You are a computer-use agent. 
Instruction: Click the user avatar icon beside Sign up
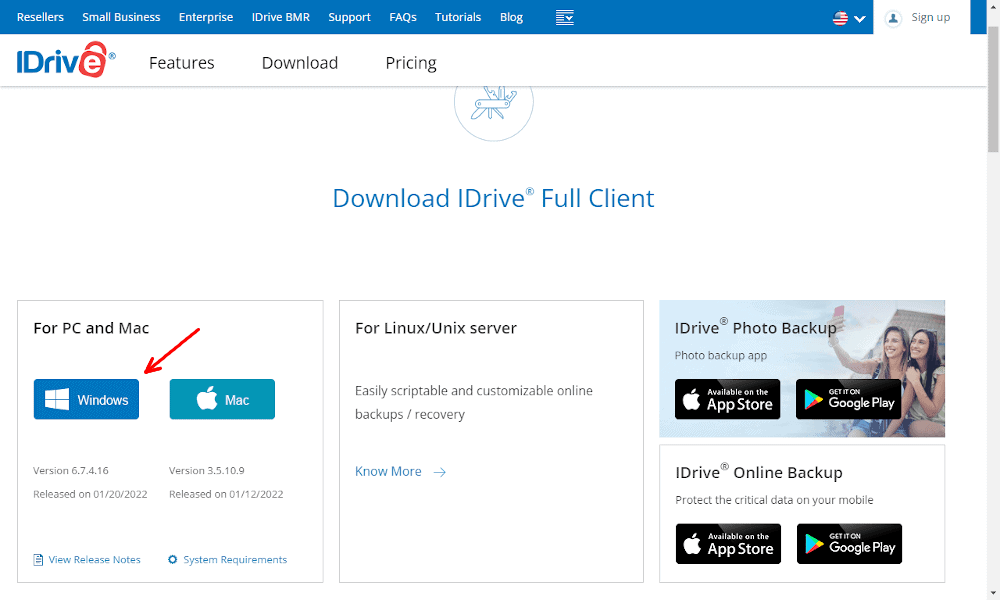click(893, 18)
